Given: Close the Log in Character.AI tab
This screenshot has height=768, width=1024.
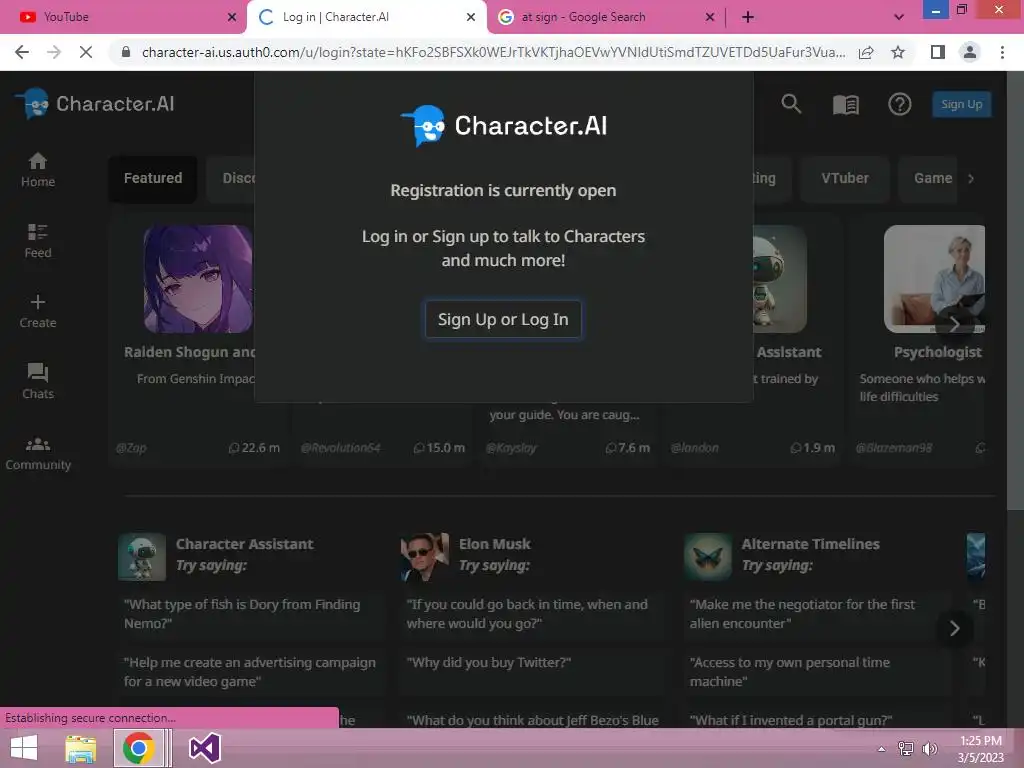Looking at the screenshot, I should (x=471, y=18).
